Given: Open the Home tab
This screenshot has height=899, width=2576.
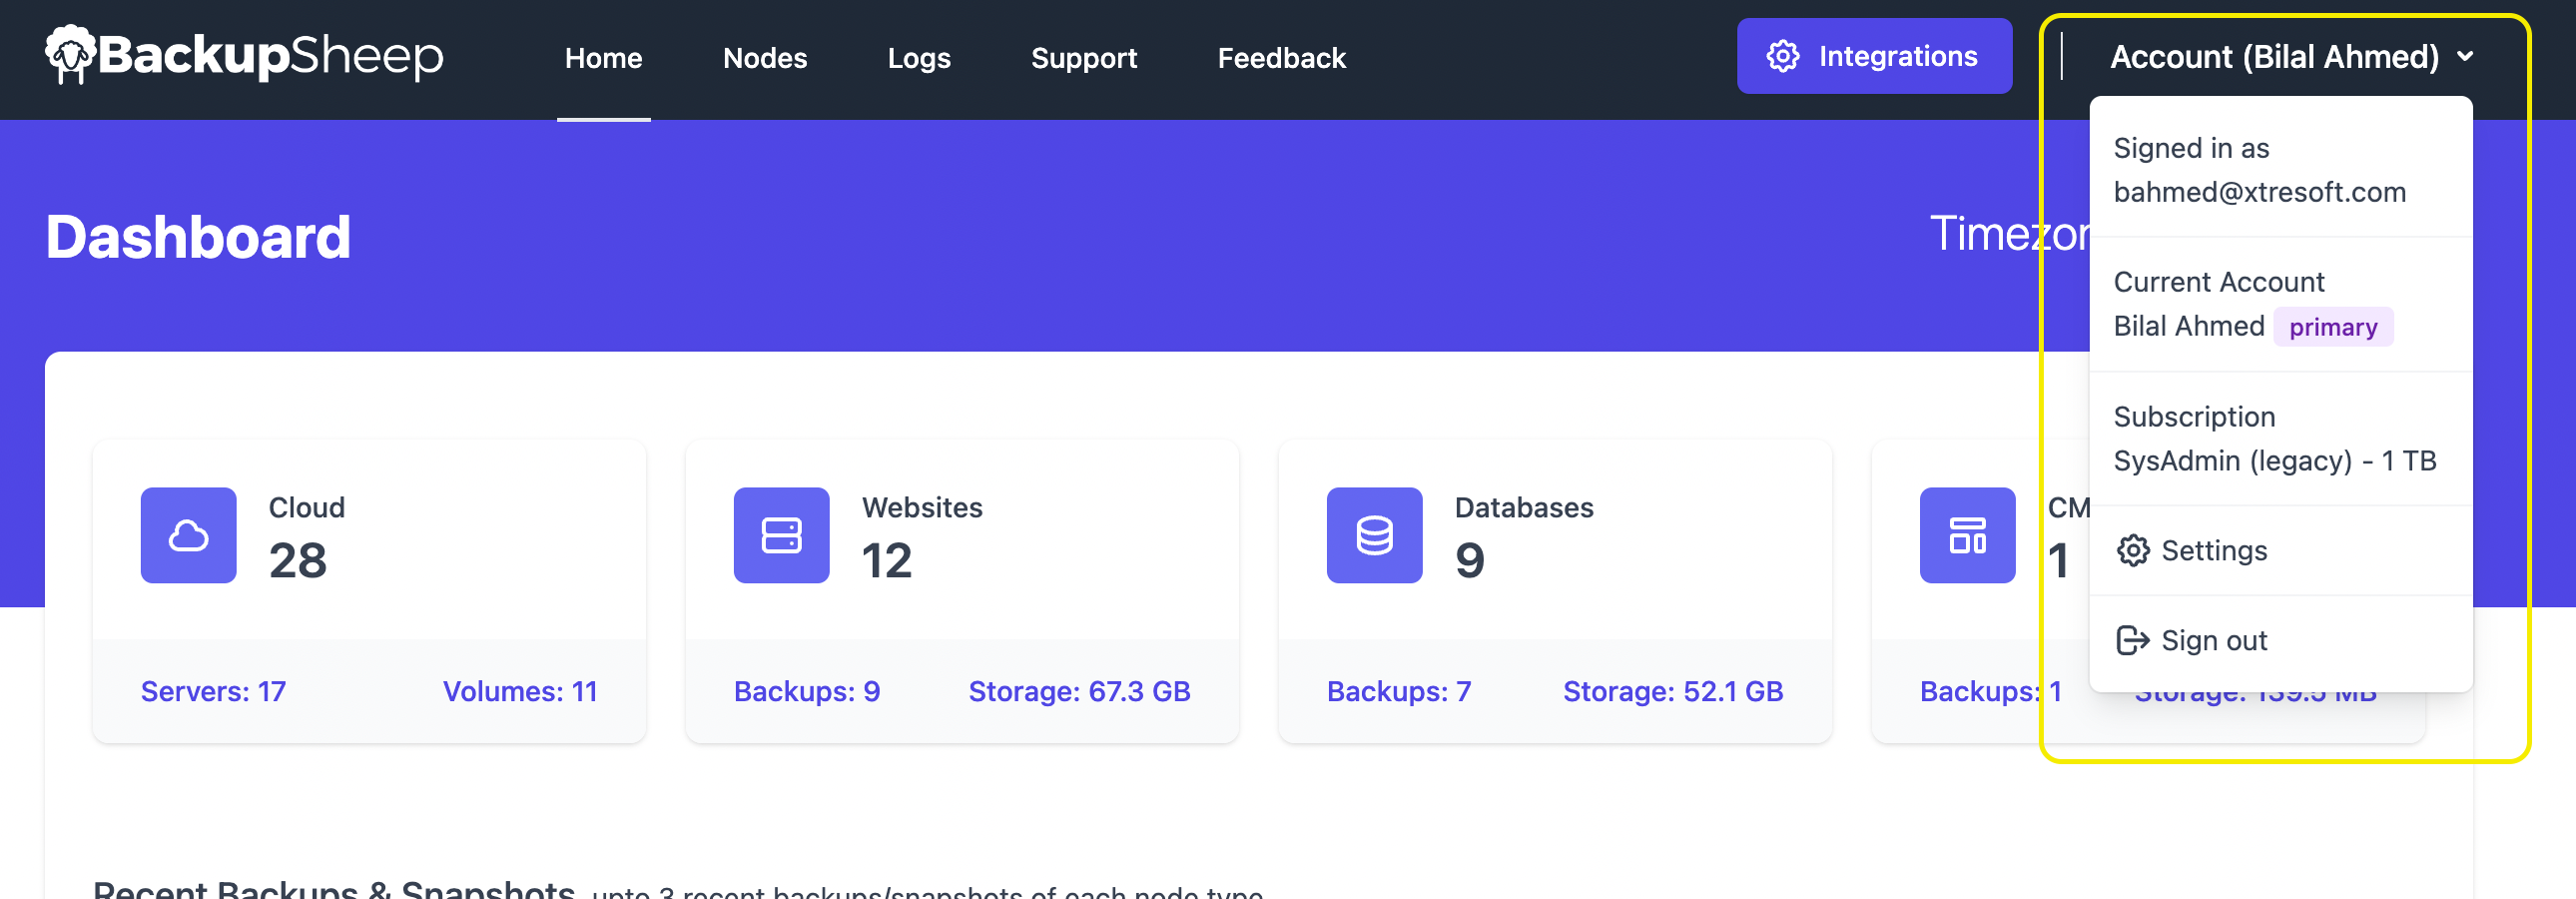Looking at the screenshot, I should tap(603, 58).
